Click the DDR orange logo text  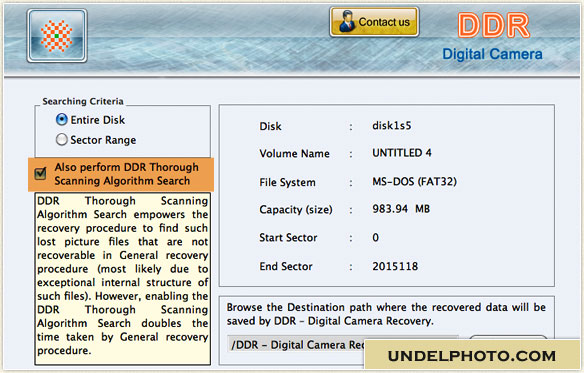pos(493,25)
